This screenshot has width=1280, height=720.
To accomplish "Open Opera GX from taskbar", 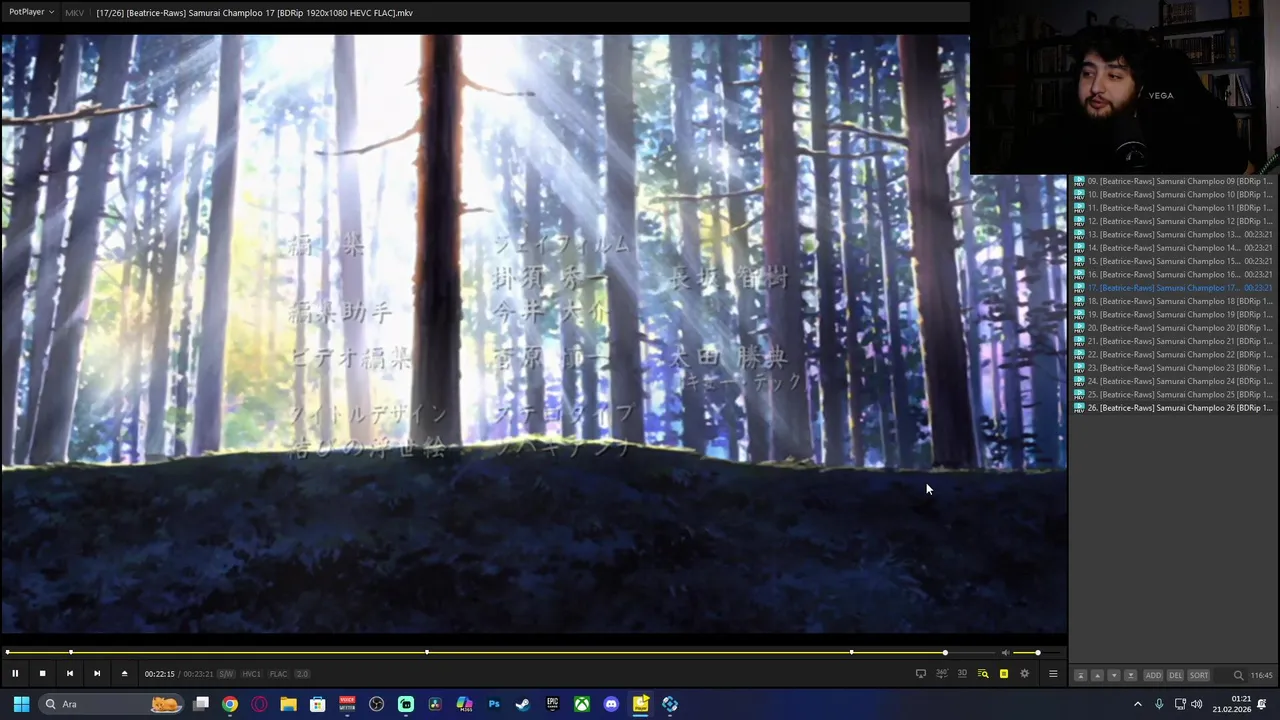I will click(x=260, y=704).
